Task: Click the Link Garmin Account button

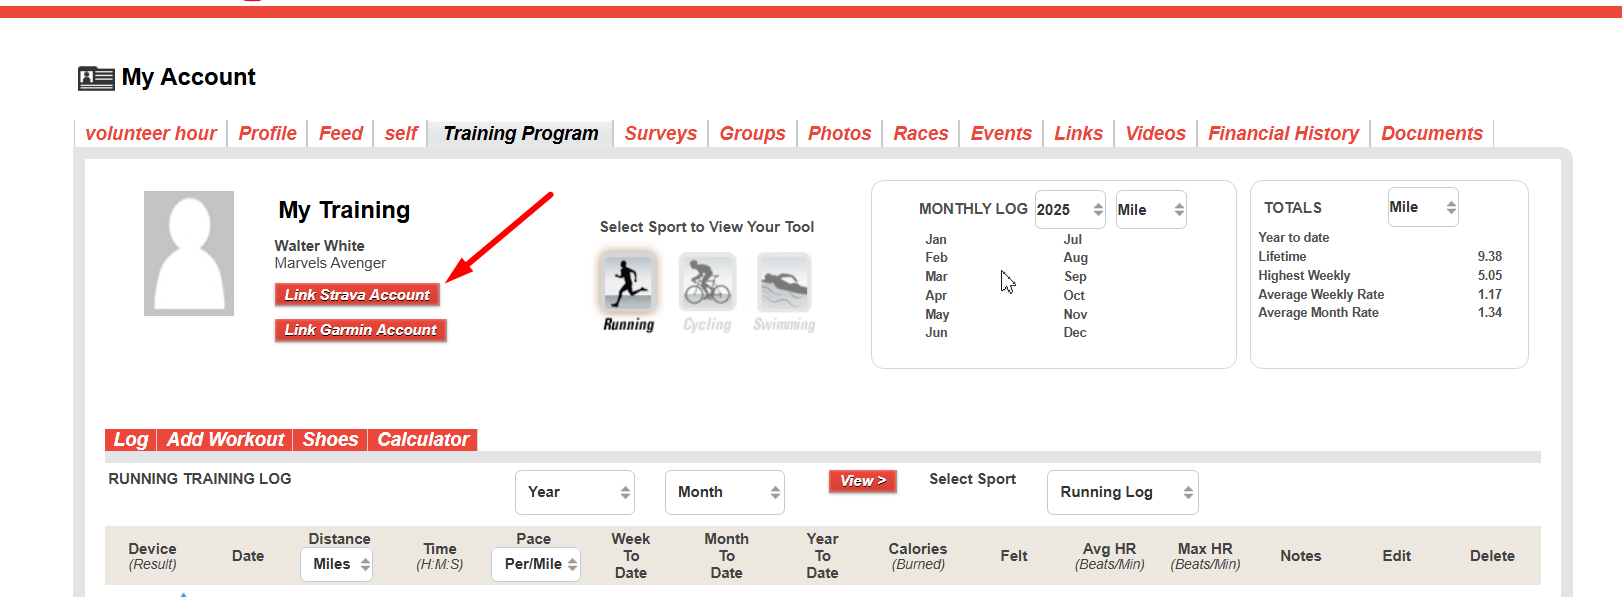Action: click(360, 330)
